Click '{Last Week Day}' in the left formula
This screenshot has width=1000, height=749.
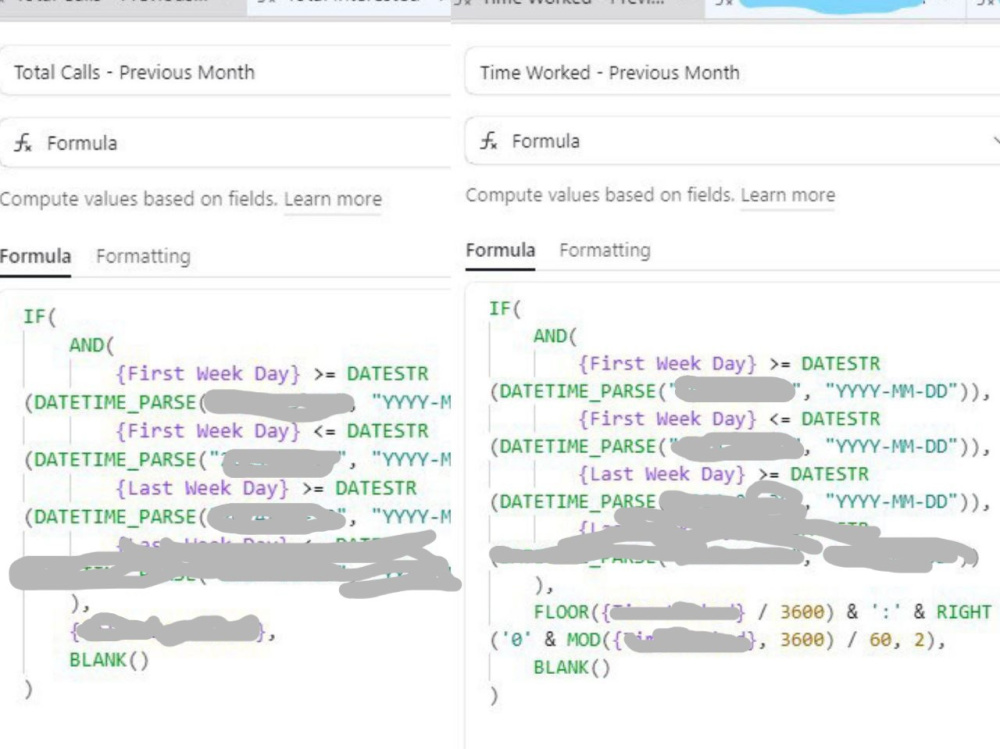[x=202, y=488]
